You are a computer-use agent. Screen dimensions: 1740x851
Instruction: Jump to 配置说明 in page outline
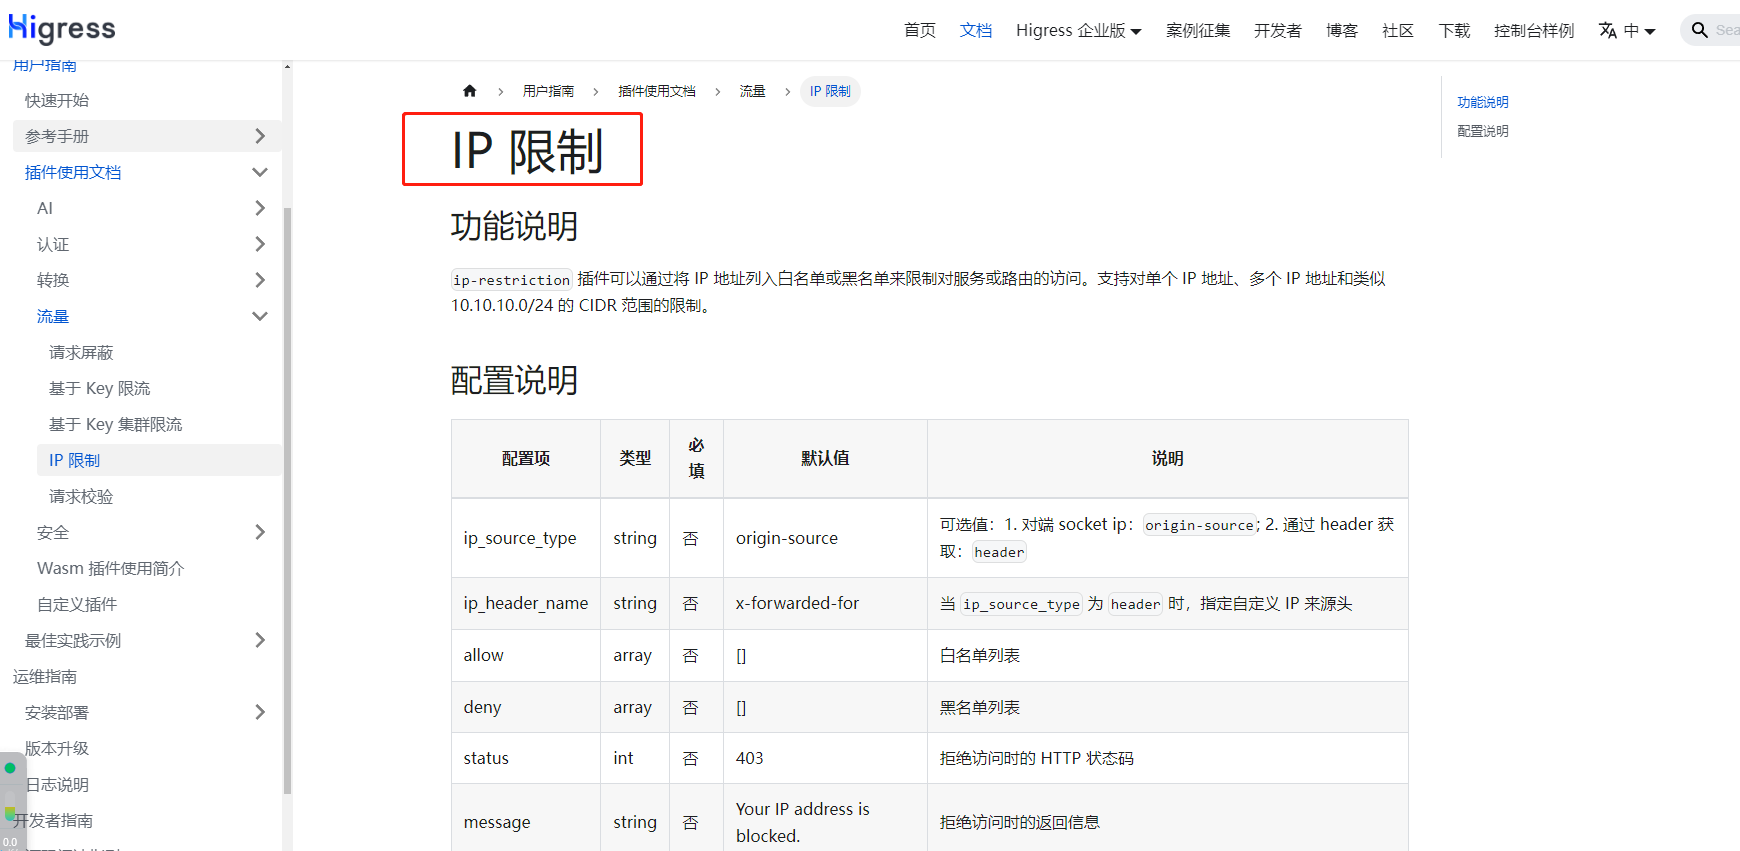coord(1482,131)
